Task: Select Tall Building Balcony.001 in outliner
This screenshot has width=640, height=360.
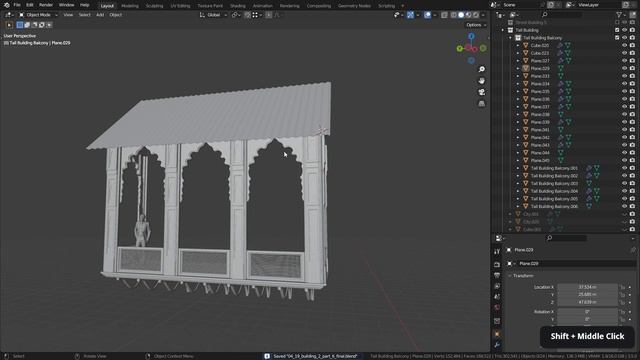Action: click(554, 168)
